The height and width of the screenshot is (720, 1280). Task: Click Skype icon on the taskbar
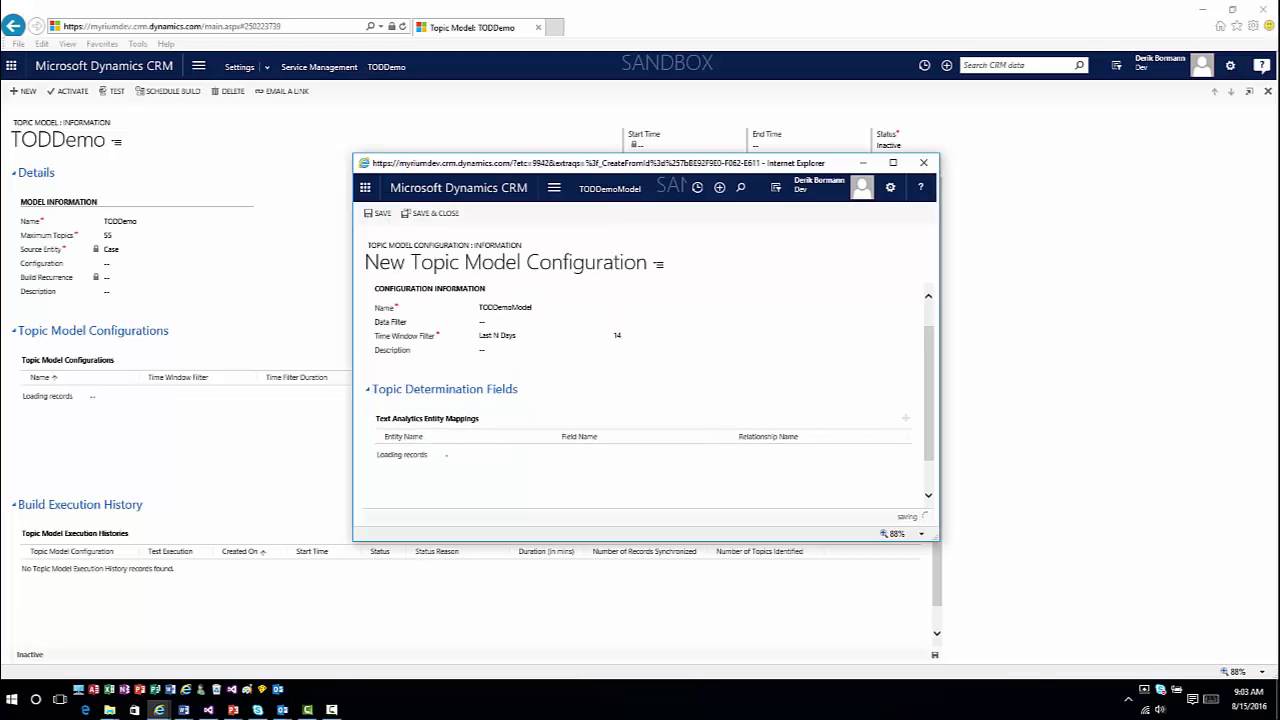pyautogui.click(x=258, y=710)
